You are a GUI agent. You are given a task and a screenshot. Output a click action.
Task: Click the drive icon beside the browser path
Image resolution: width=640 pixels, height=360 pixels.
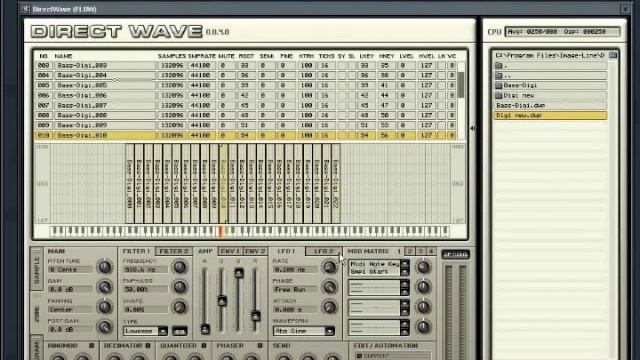coord(613,55)
